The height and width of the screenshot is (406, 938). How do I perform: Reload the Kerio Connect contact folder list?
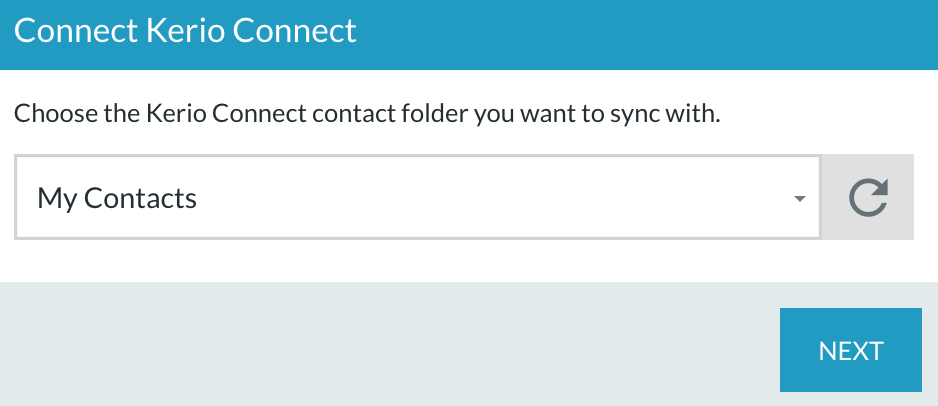tap(868, 197)
